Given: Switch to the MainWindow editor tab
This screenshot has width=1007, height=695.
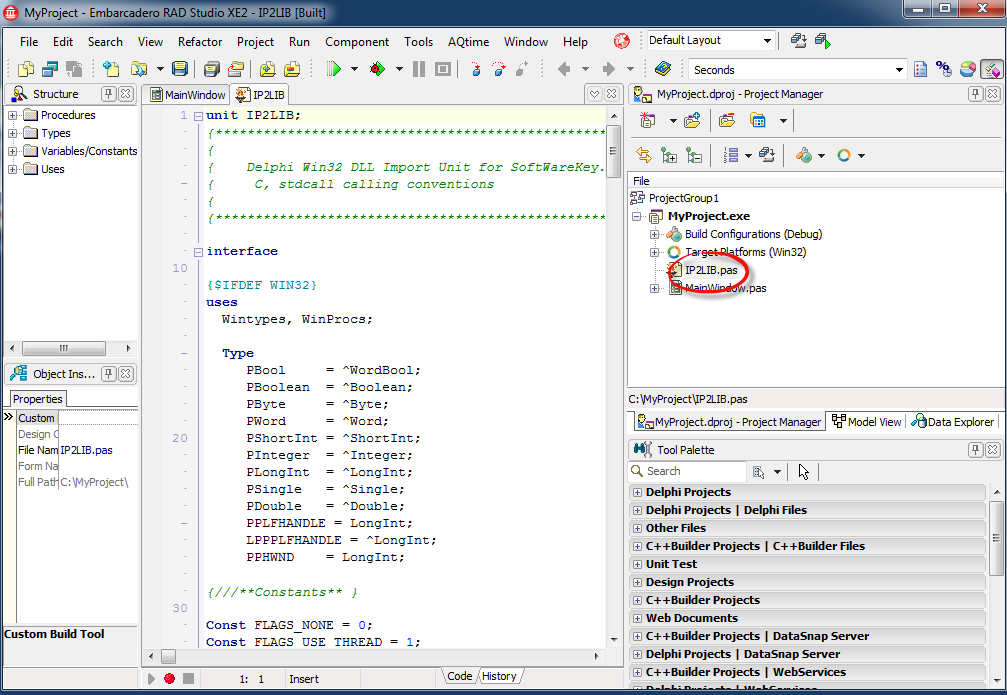Looking at the screenshot, I should tap(189, 95).
